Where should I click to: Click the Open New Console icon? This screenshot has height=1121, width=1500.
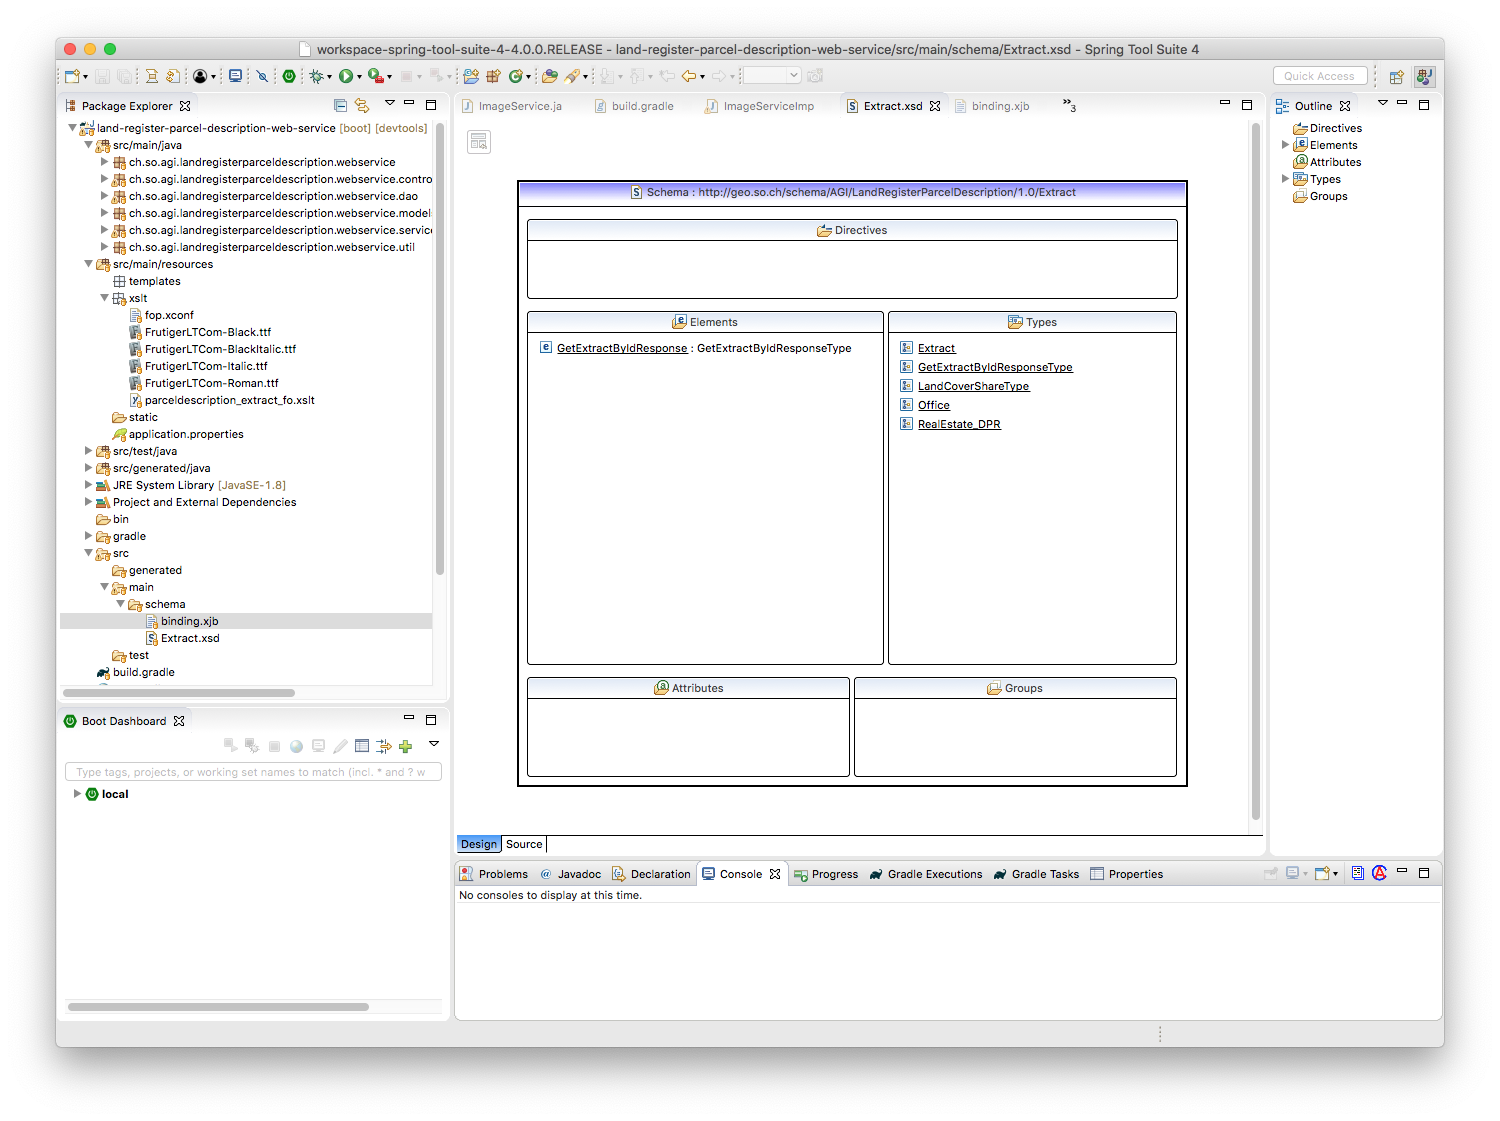pos(1322,873)
